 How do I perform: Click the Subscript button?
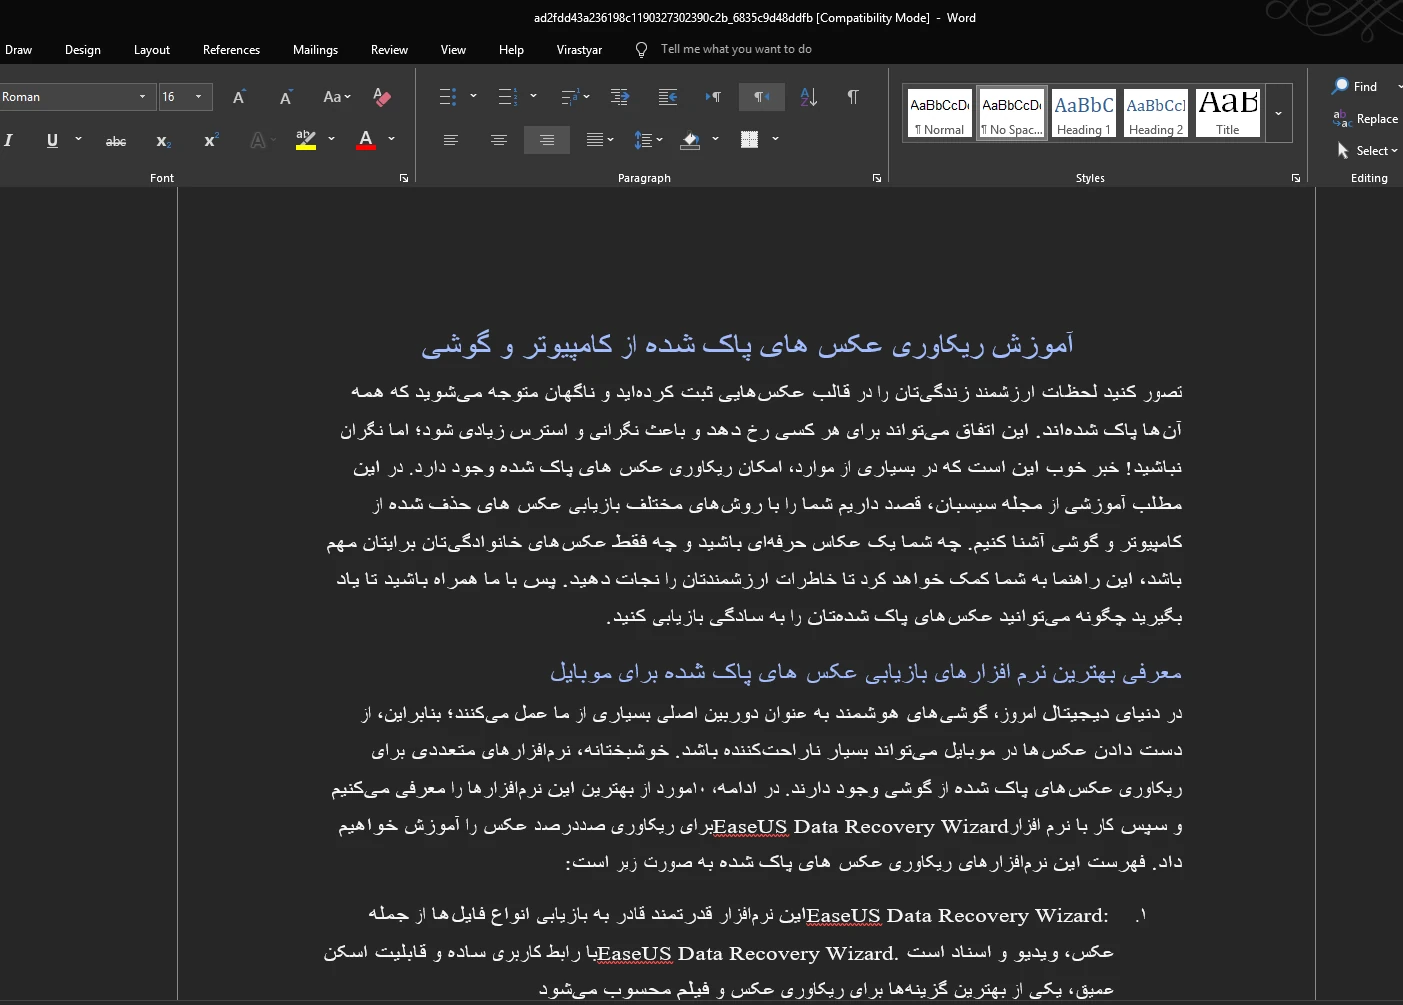(x=163, y=141)
